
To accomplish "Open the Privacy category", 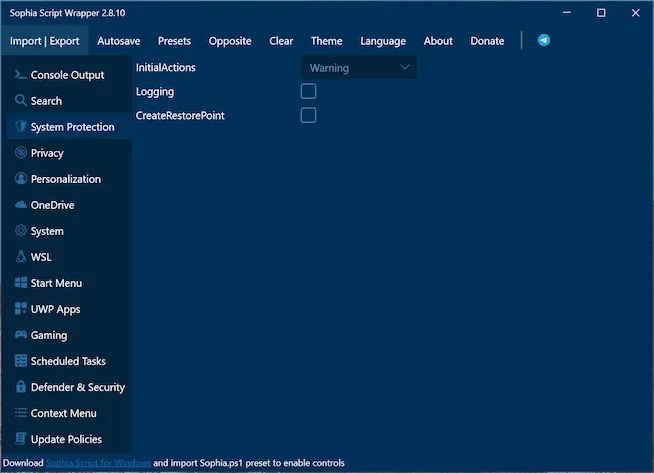I will pos(69,153).
